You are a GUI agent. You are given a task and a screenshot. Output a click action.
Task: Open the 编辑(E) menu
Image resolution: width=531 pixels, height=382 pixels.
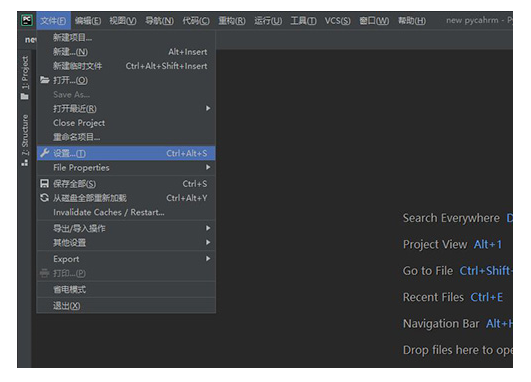tap(88, 21)
